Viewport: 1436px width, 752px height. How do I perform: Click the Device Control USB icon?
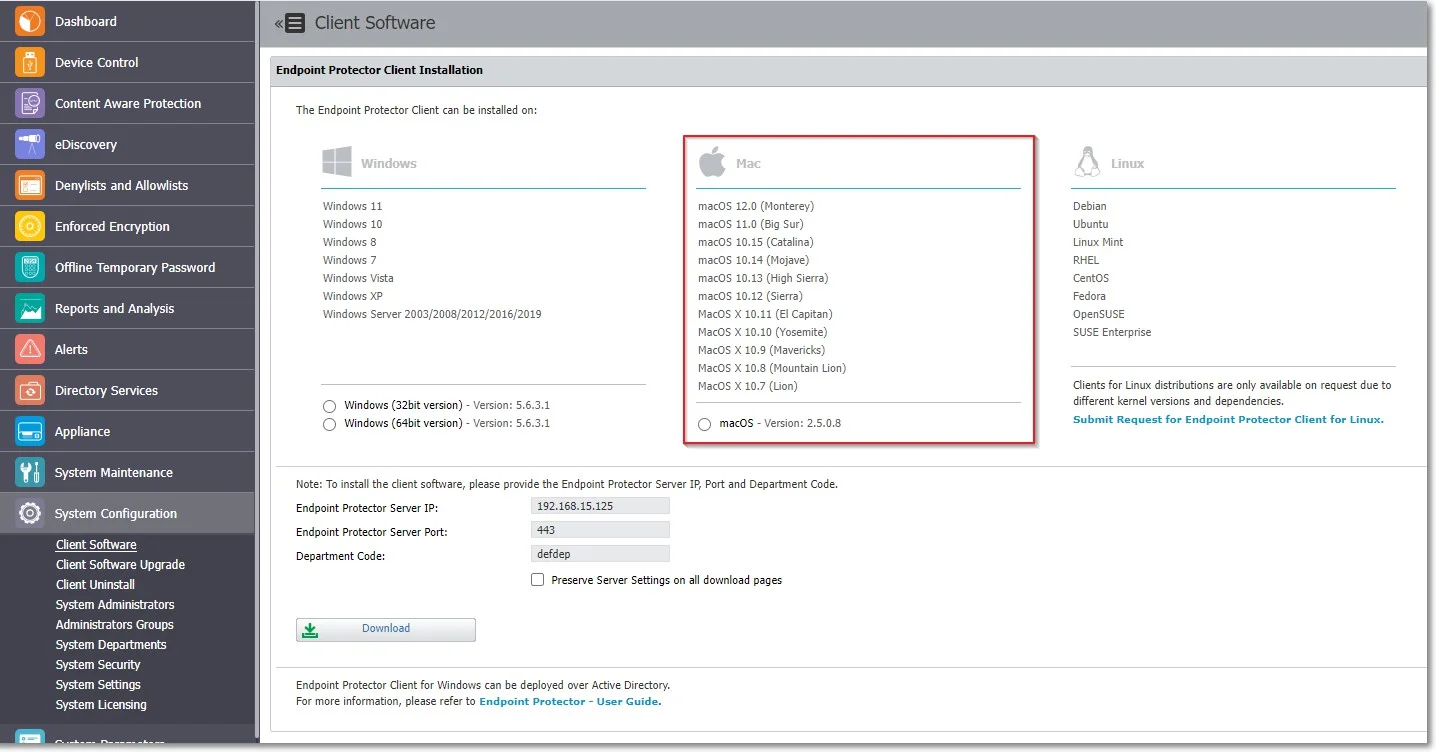[x=30, y=62]
